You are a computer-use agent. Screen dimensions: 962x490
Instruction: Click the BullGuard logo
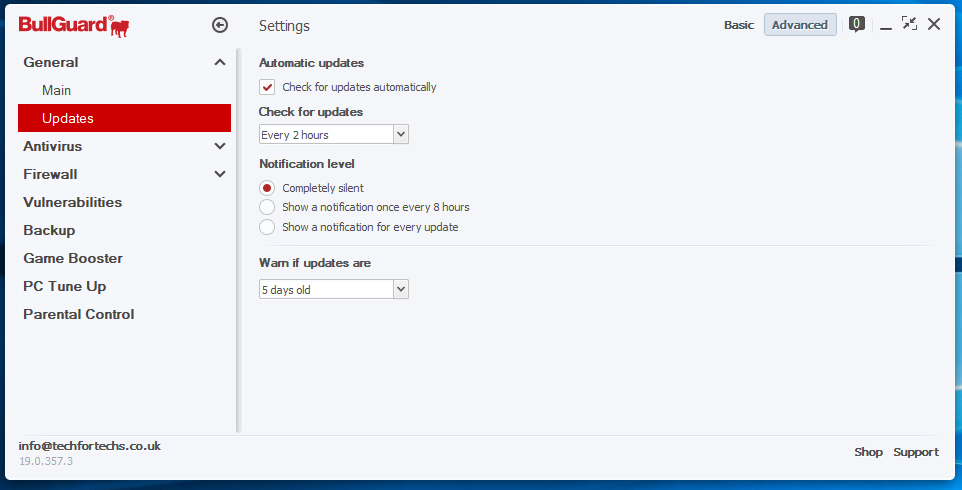tap(74, 26)
